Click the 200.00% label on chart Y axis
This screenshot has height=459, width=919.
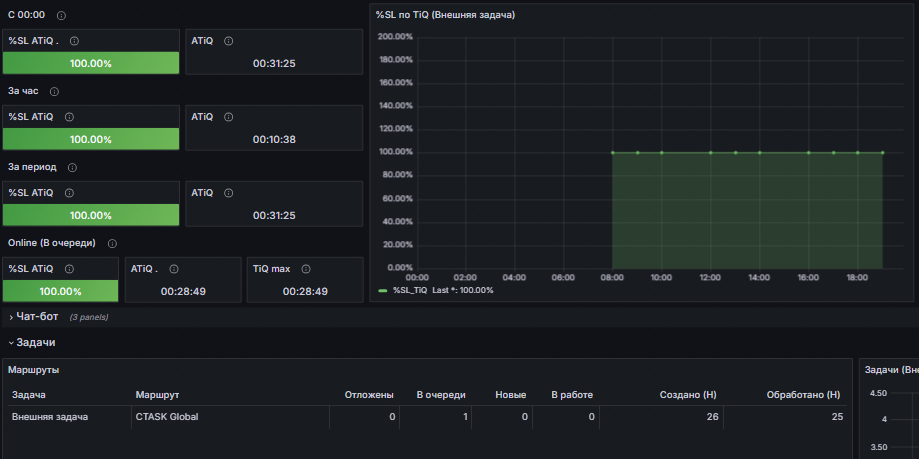click(397, 37)
